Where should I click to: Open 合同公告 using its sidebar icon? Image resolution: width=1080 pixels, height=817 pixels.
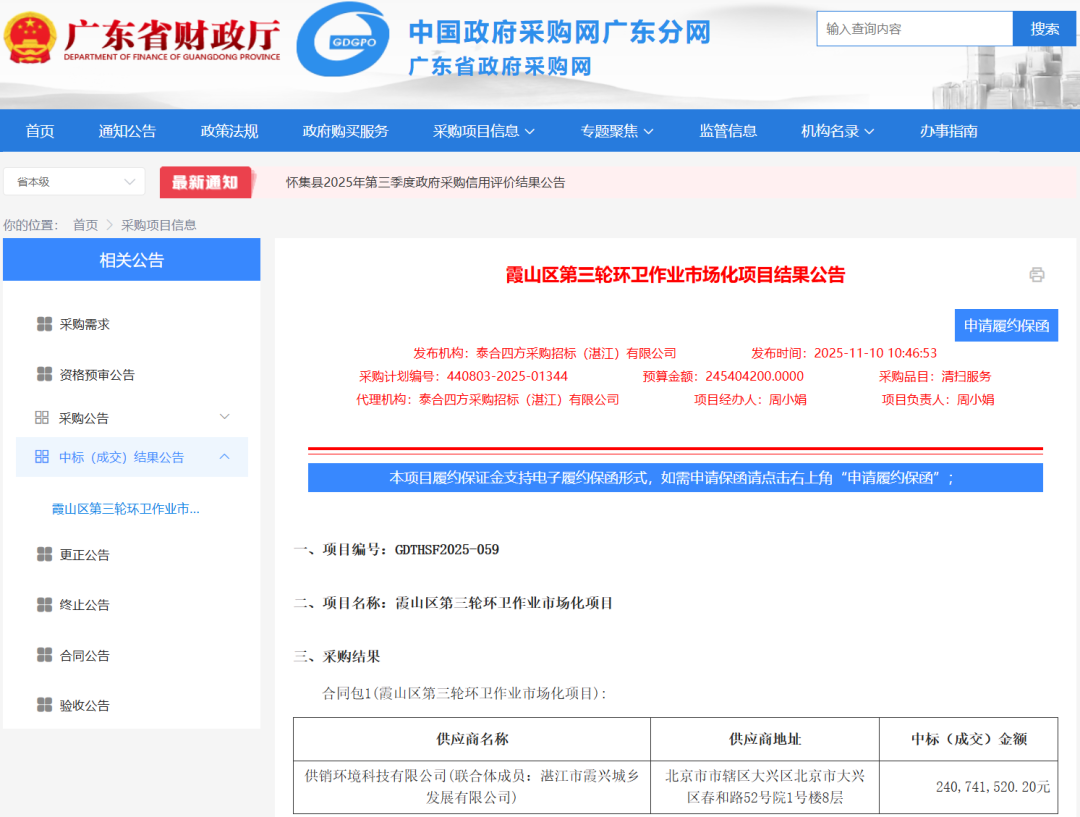point(45,654)
